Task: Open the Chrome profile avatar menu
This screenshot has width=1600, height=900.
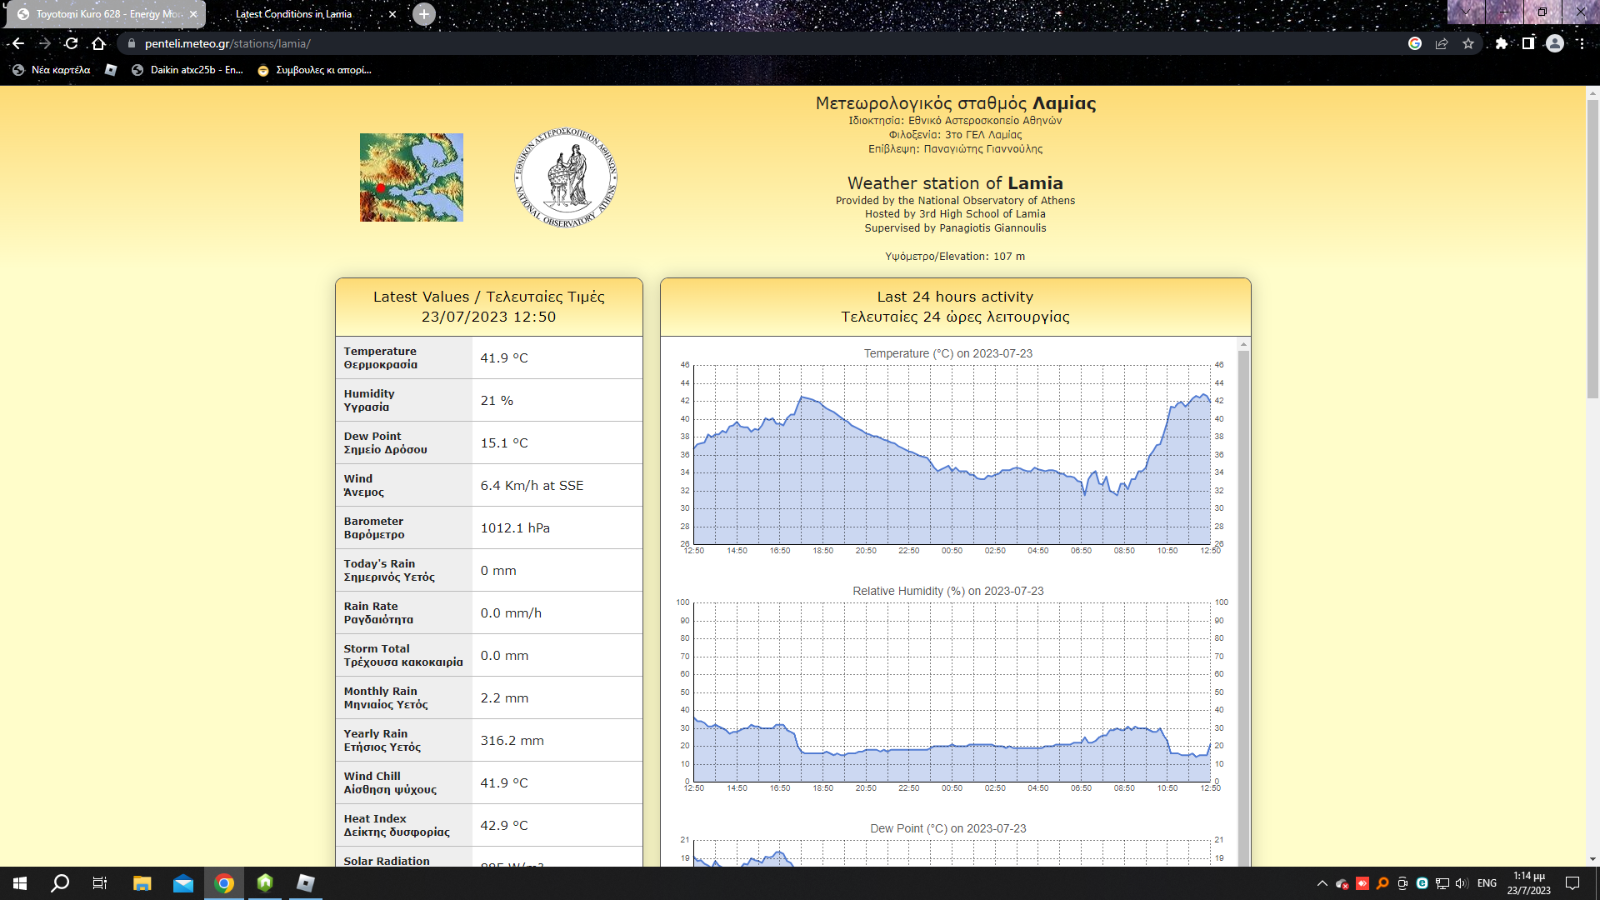Action: pyautogui.click(x=1554, y=43)
